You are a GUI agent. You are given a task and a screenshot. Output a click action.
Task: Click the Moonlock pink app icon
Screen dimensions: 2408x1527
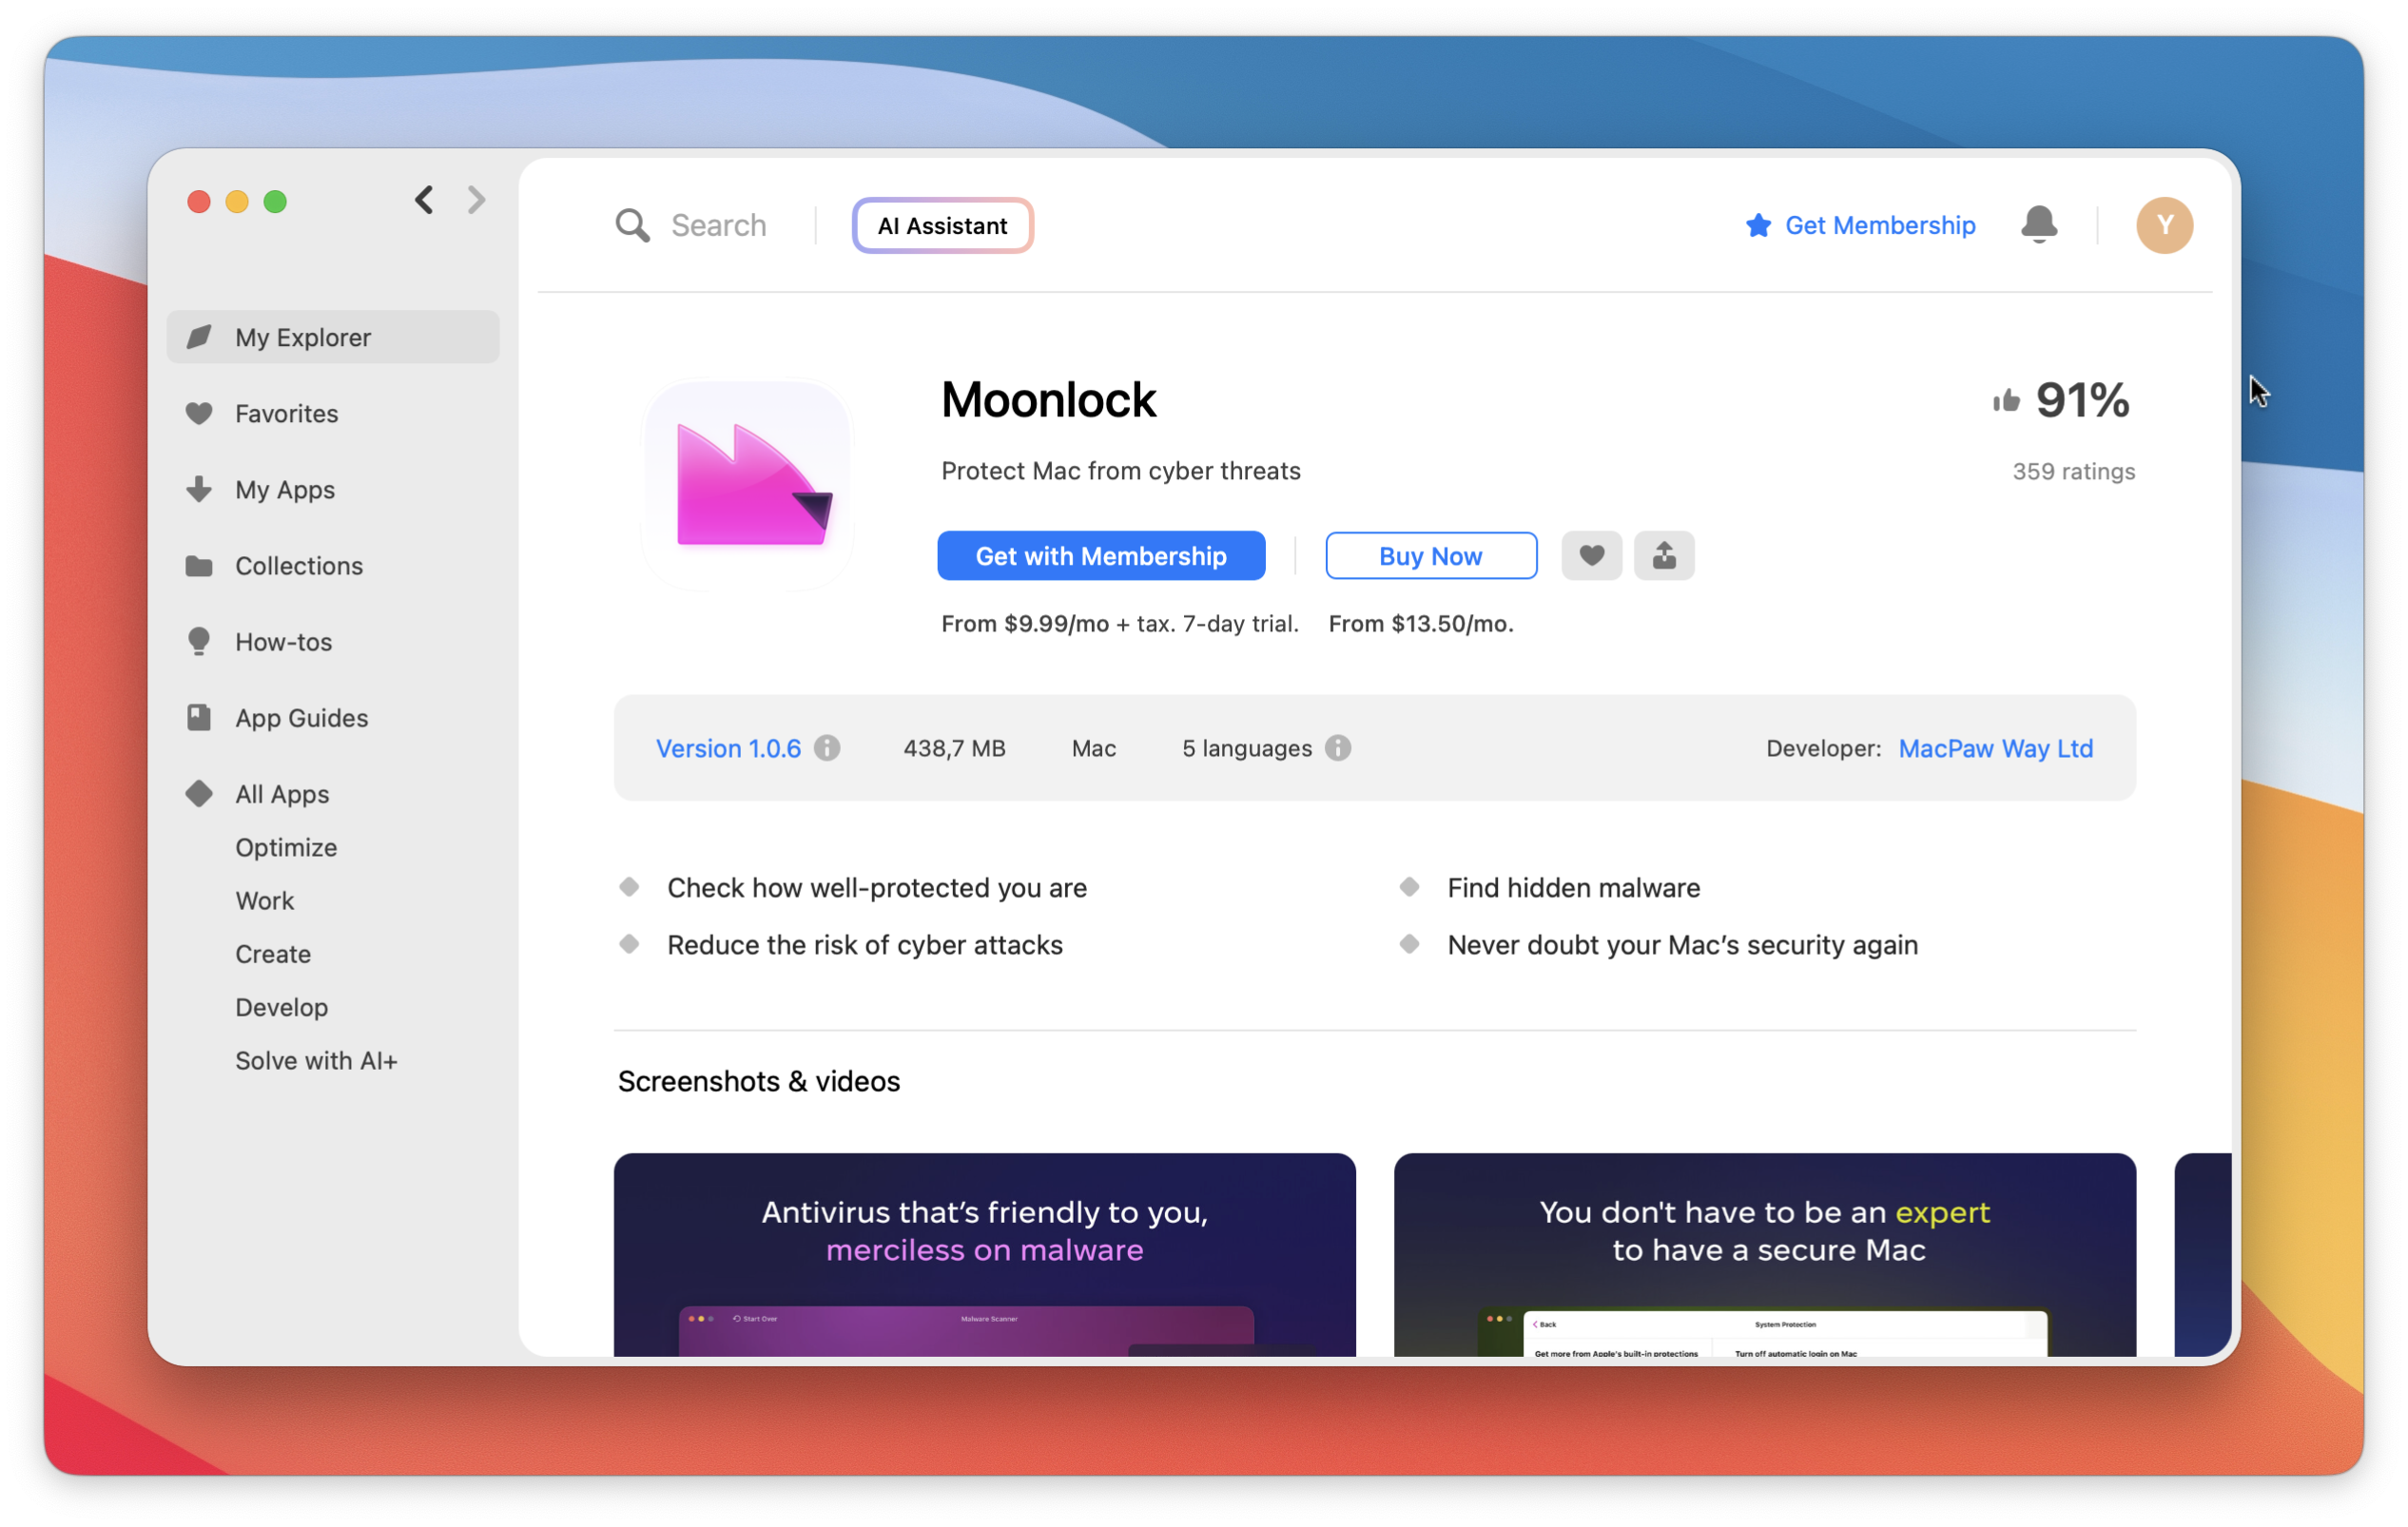pos(748,485)
